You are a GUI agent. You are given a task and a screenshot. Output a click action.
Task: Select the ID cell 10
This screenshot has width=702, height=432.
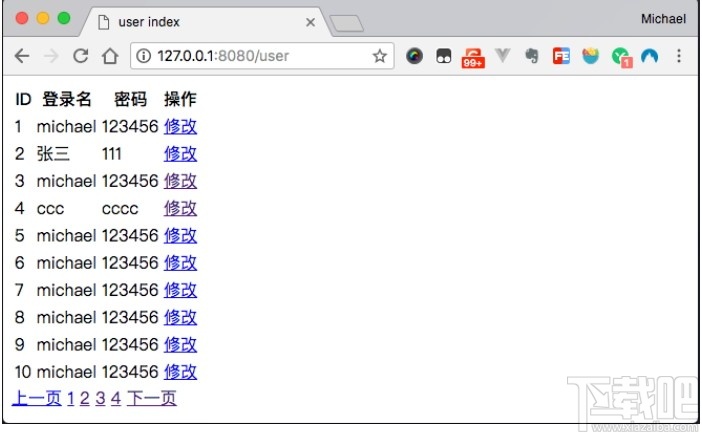click(x=23, y=372)
